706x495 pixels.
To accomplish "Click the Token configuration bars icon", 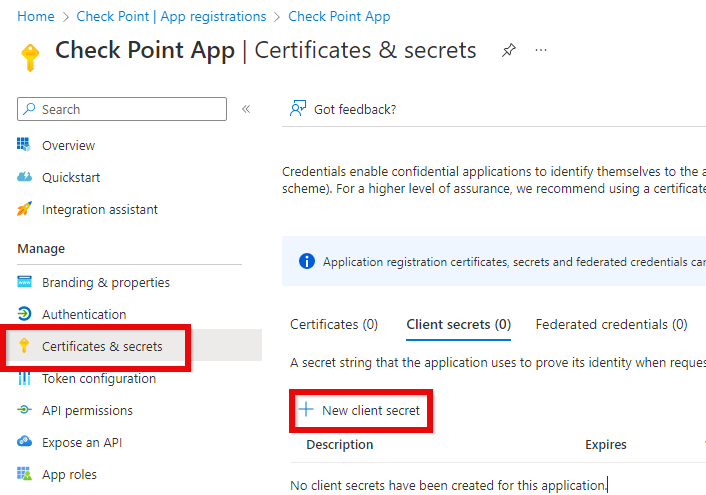I will pos(24,378).
